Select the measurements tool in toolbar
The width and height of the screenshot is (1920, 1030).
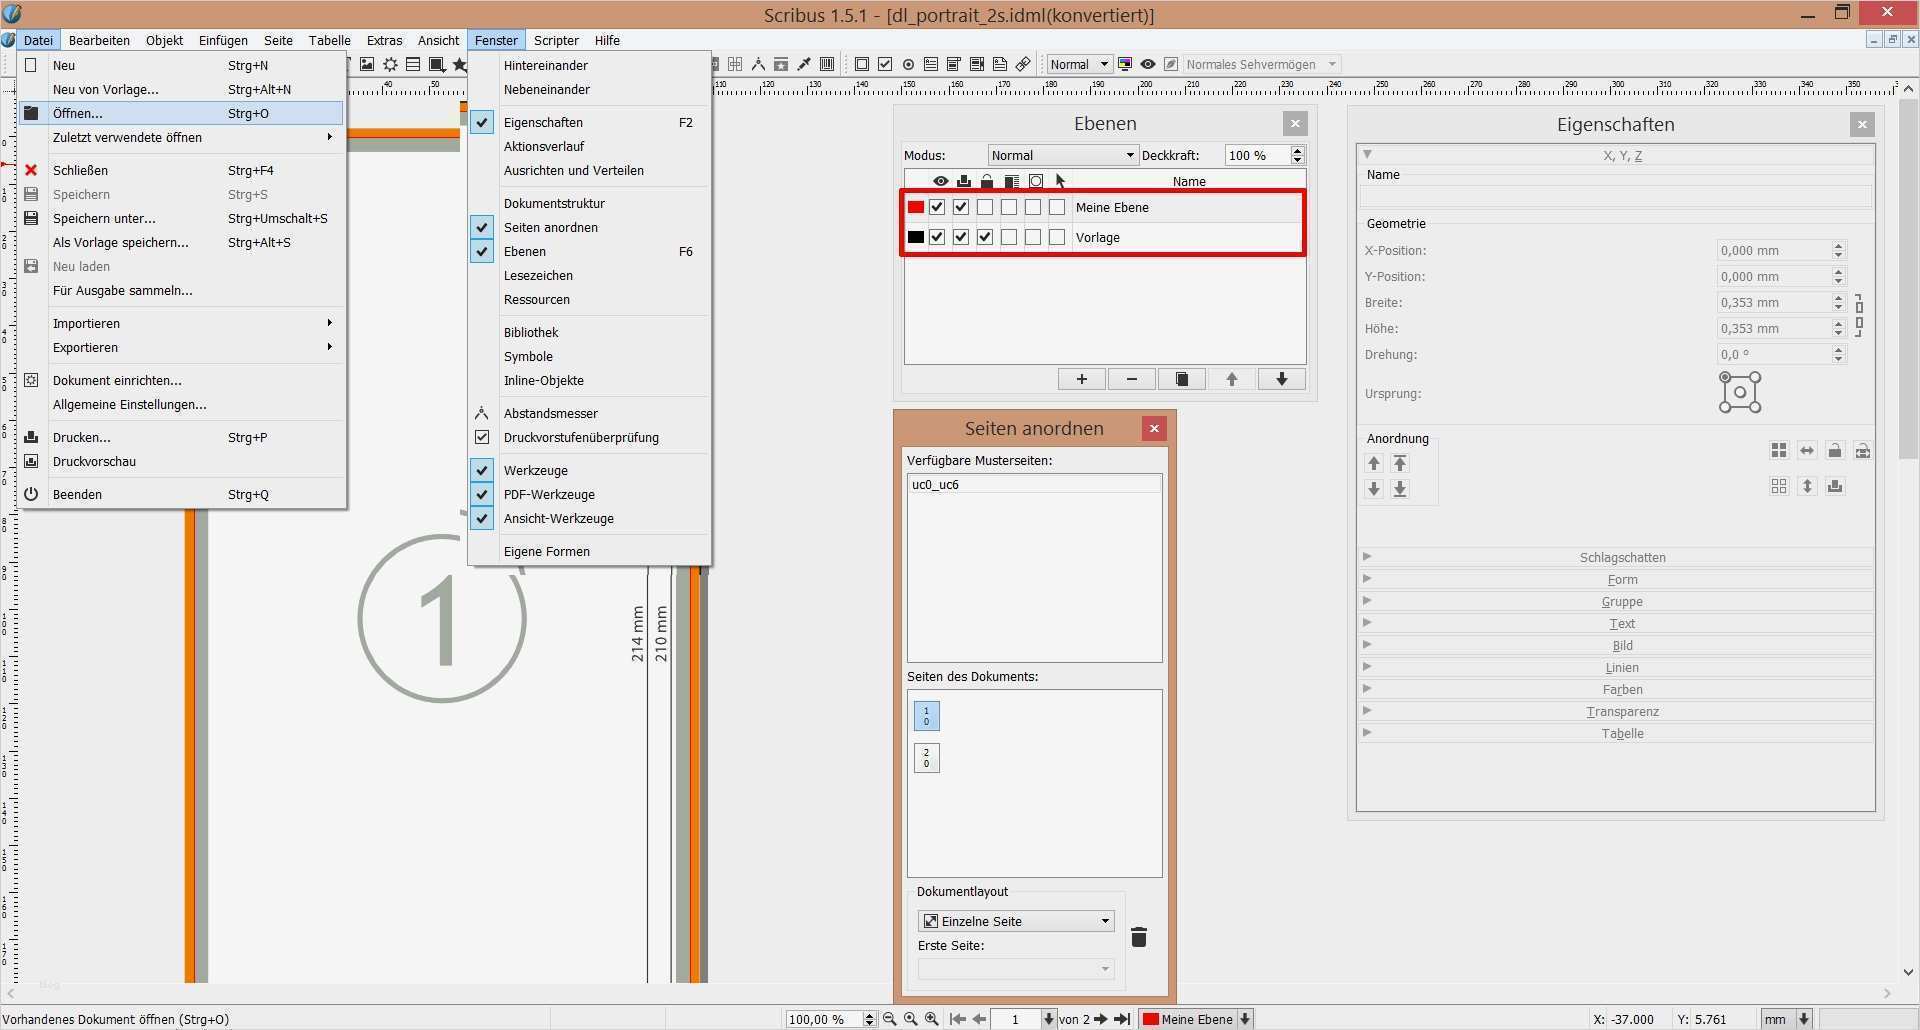tap(758, 64)
